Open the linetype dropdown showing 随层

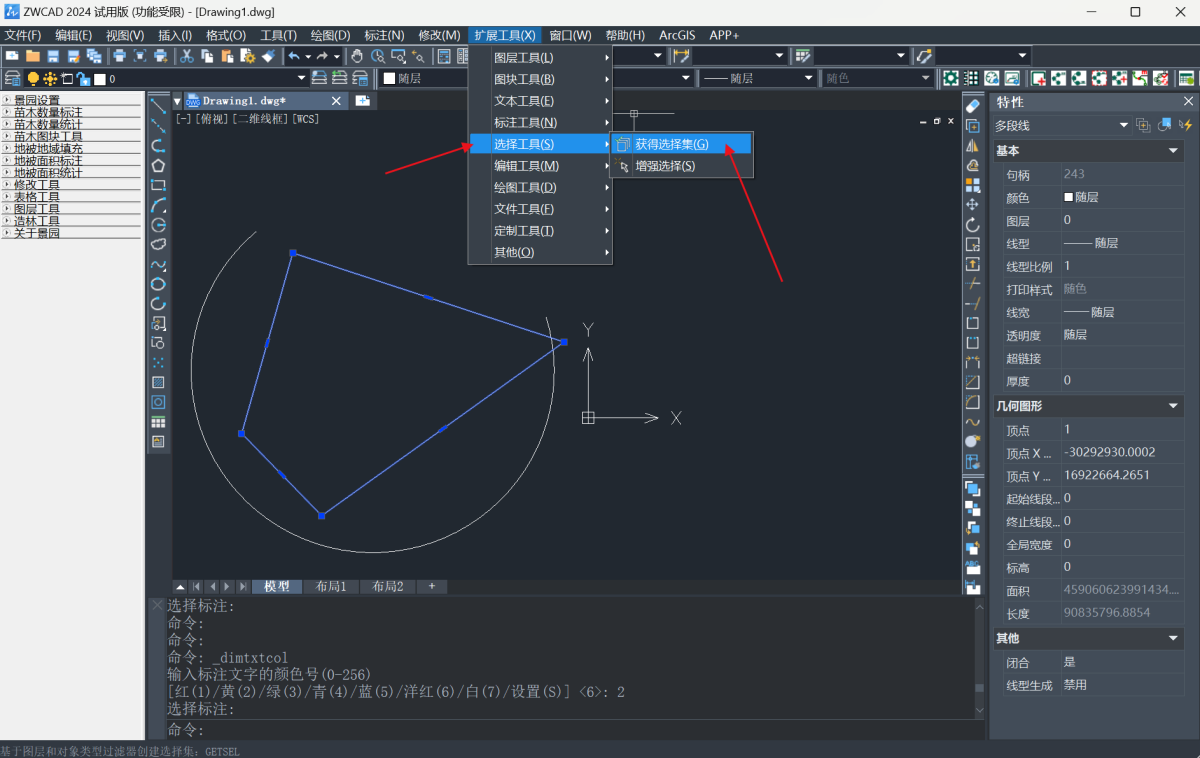[757, 78]
